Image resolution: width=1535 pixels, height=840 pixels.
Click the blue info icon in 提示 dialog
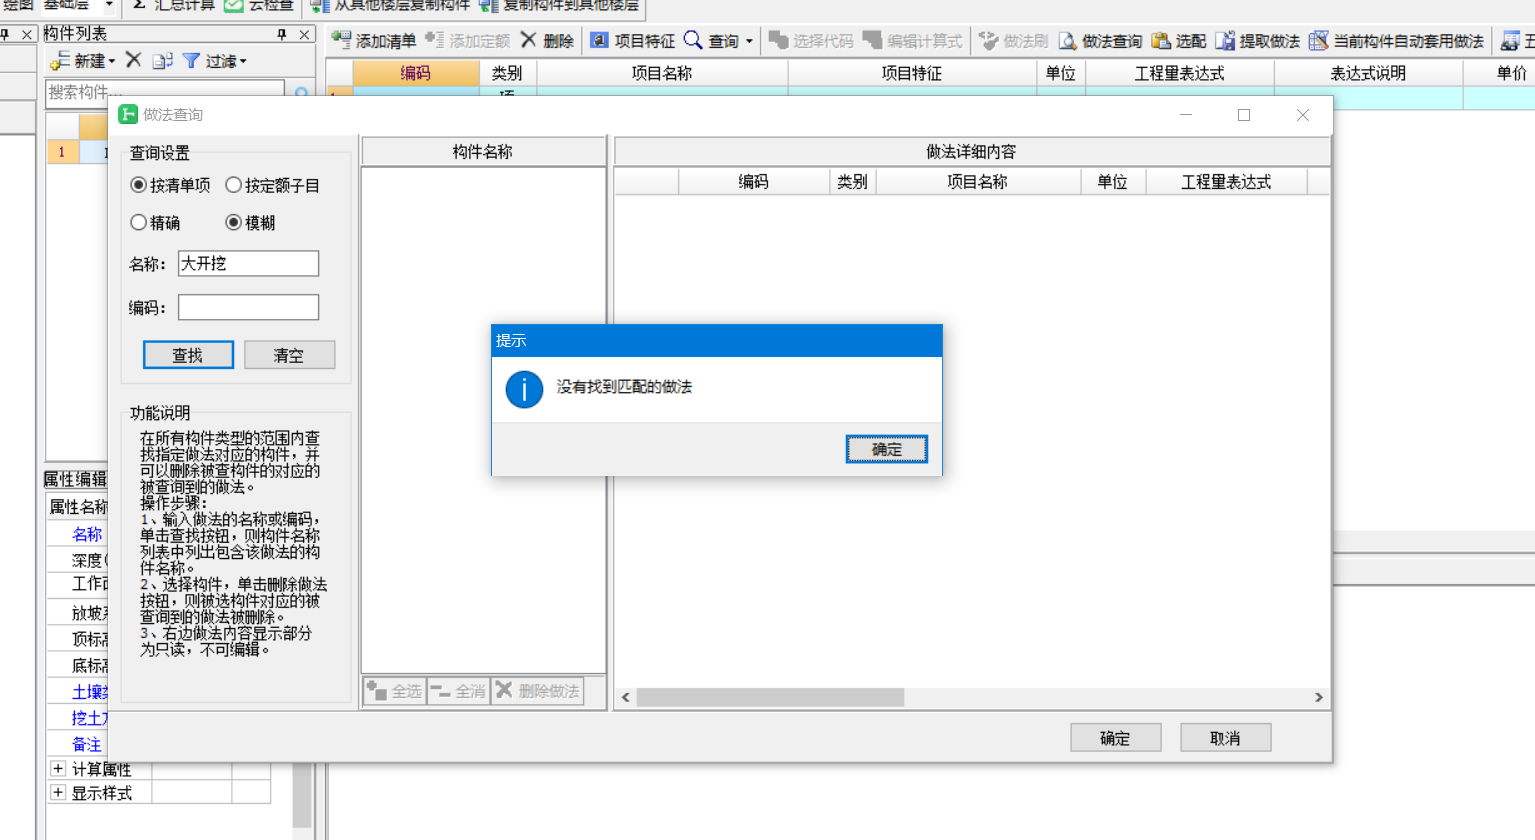coord(524,389)
